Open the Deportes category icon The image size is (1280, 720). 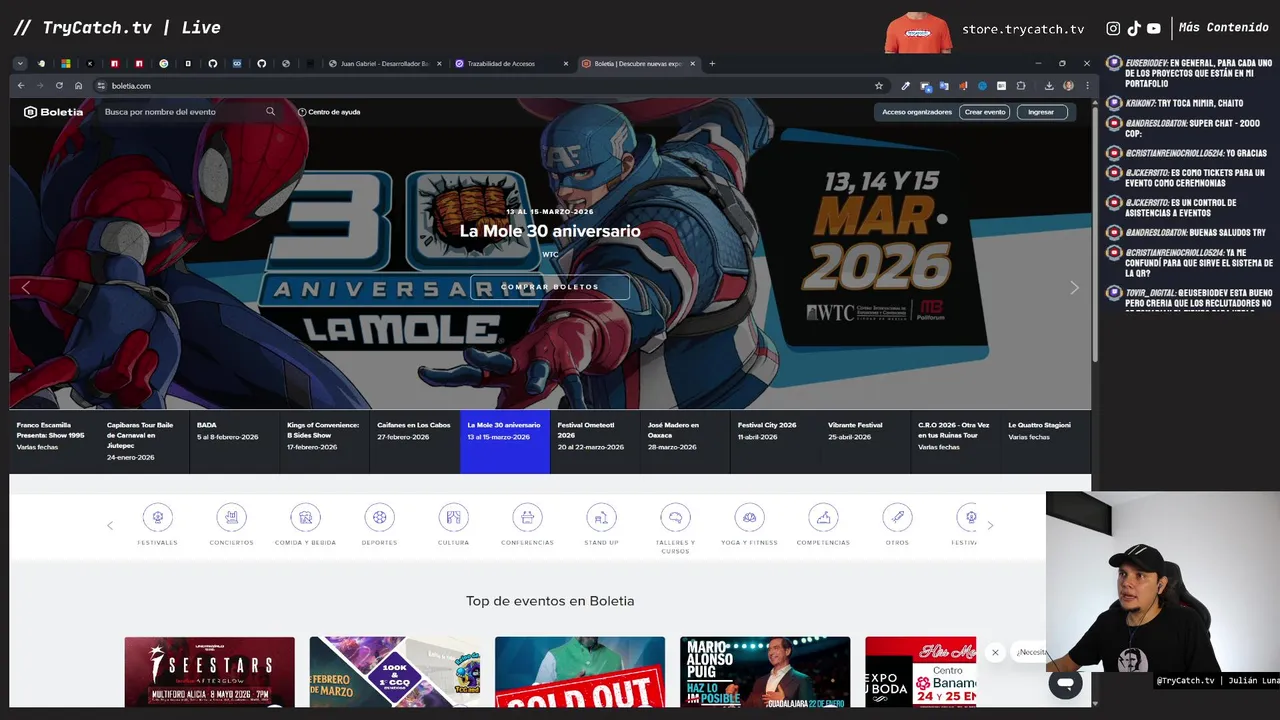(379, 517)
